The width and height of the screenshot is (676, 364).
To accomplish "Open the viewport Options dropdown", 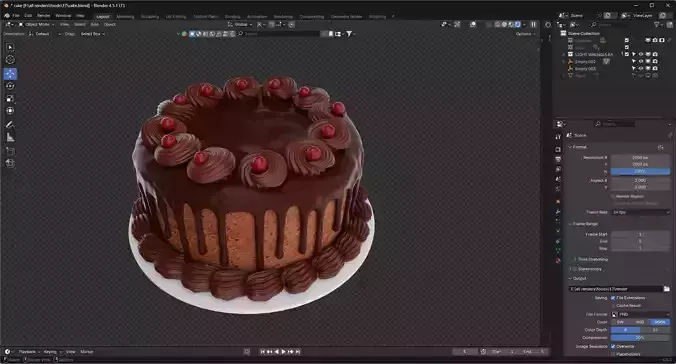I will pos(526,34).
